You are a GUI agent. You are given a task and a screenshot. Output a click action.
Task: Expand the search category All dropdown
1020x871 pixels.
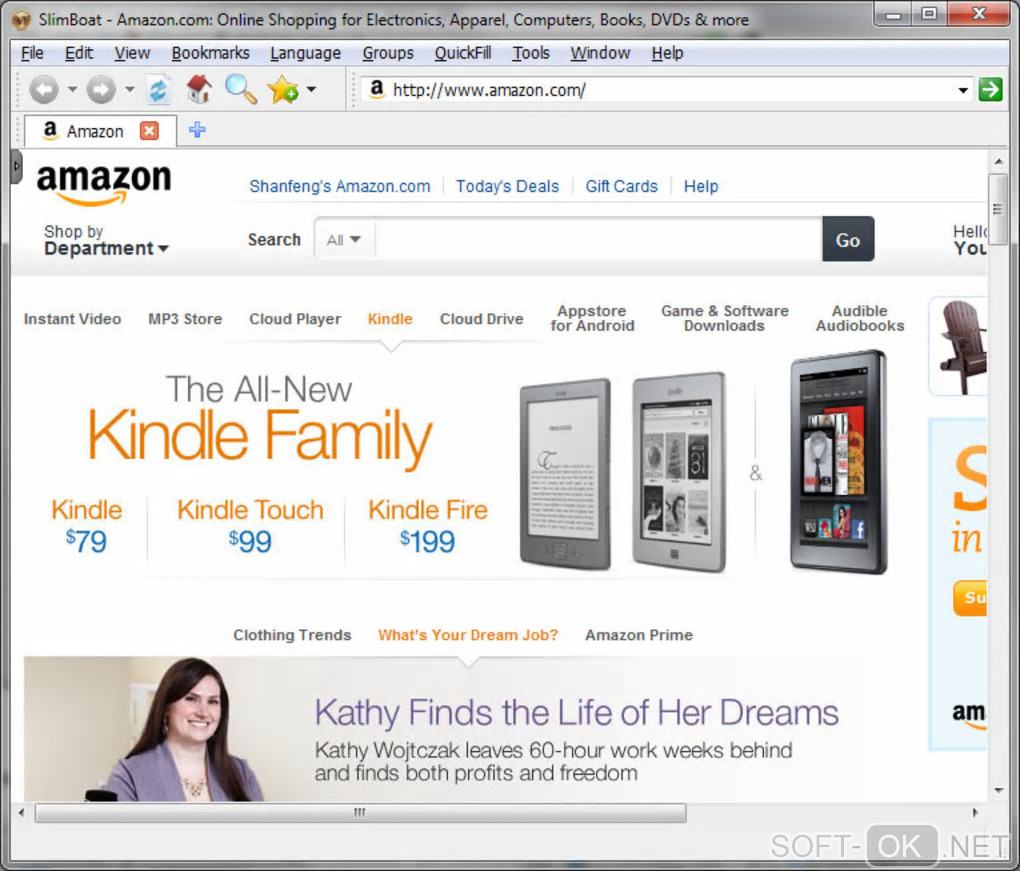(x=343, y=240)
